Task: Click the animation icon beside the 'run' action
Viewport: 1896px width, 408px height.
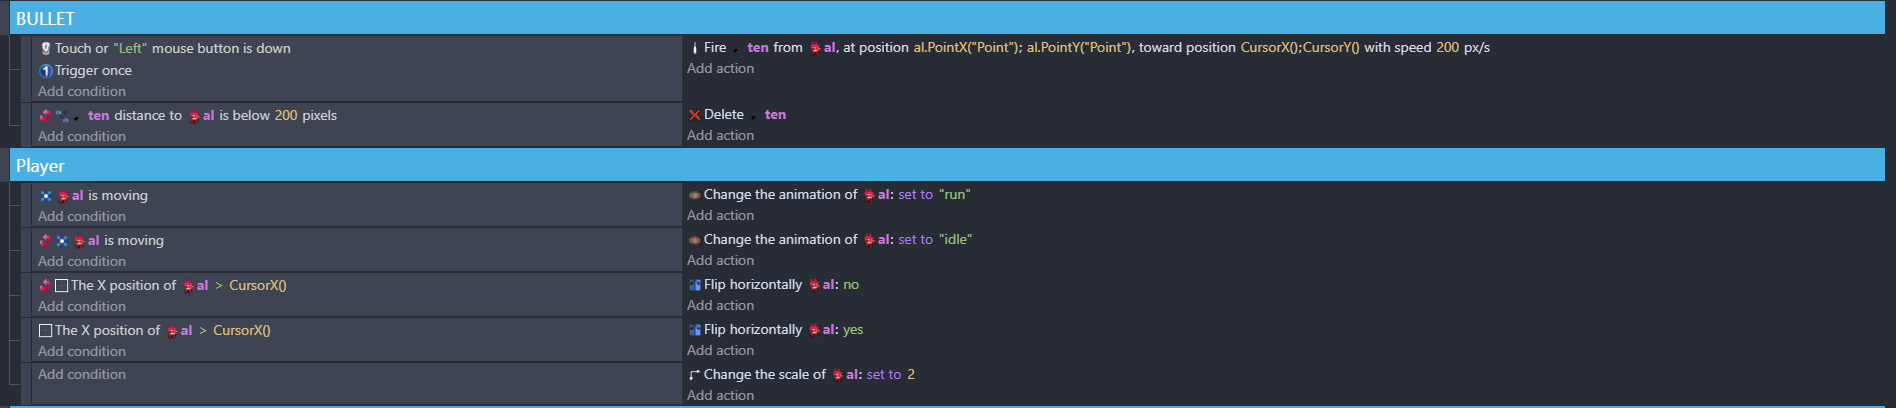Action: (694, 195)
